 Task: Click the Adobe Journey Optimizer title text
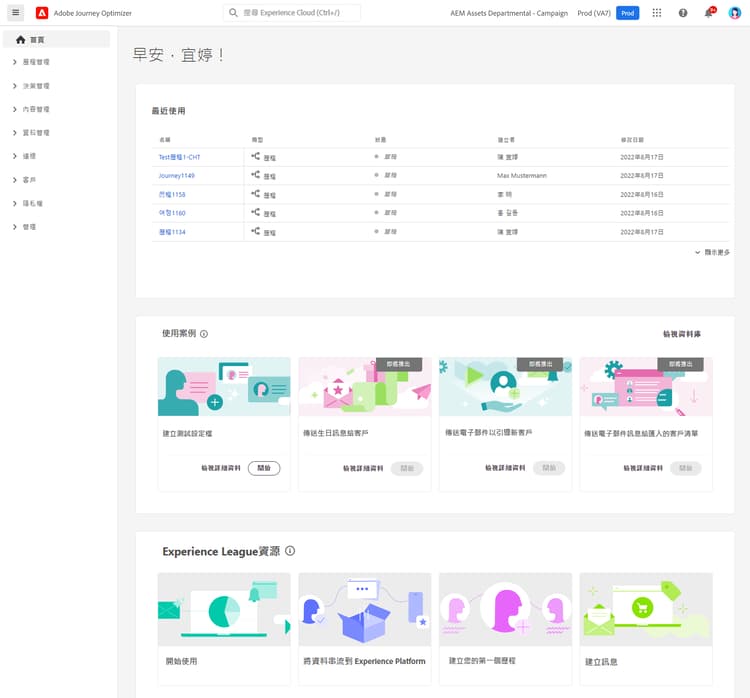click(x=93, y=13)
